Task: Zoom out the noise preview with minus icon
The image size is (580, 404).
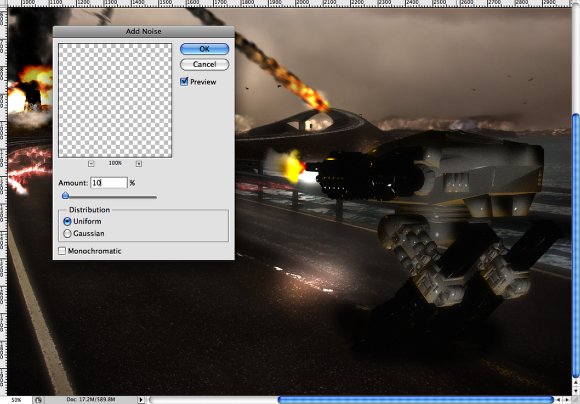Action: click(x=91, y=164)
